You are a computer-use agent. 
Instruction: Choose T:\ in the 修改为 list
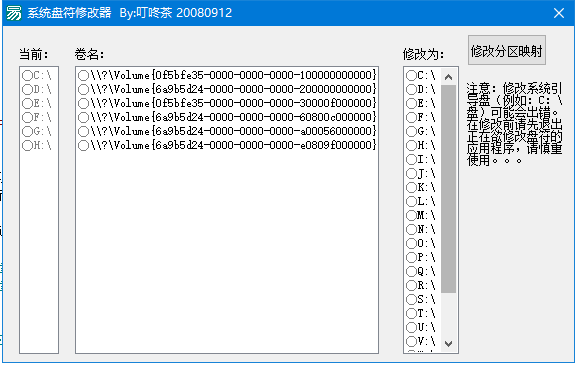[x=421, y=313]
